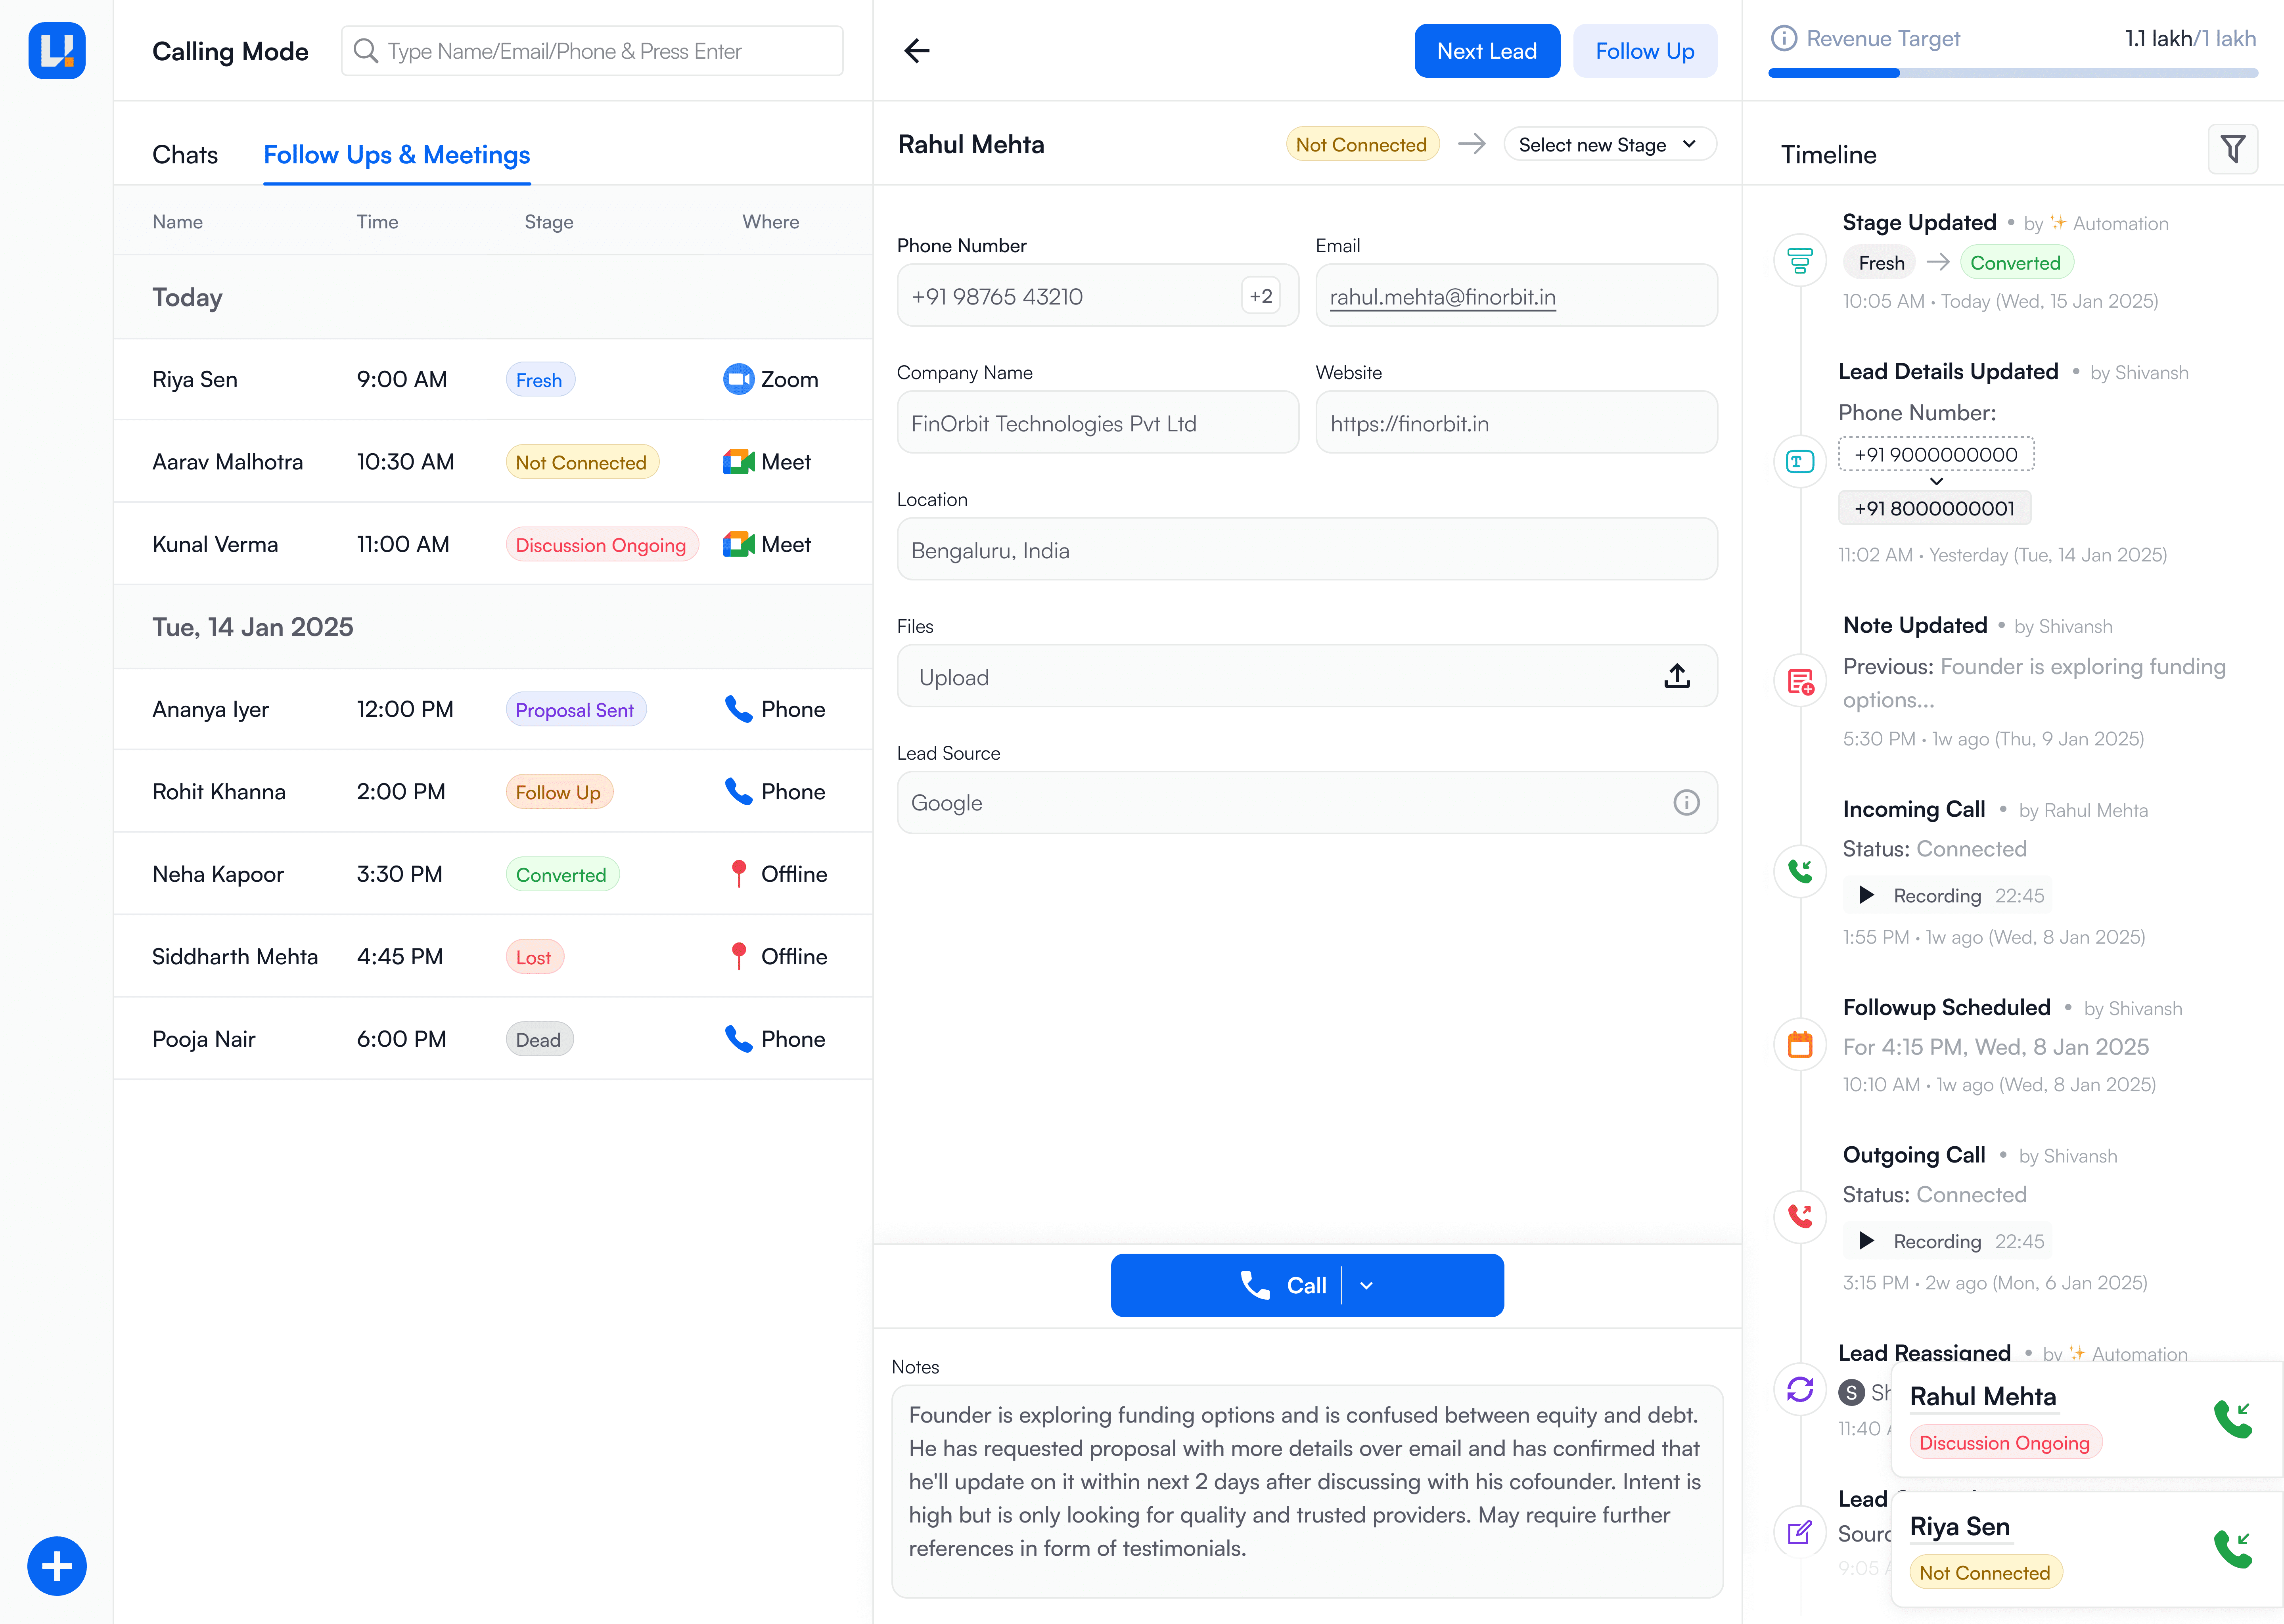
Task: Click the info icon beside Lead Source
Action: [x=1687, y=802]
